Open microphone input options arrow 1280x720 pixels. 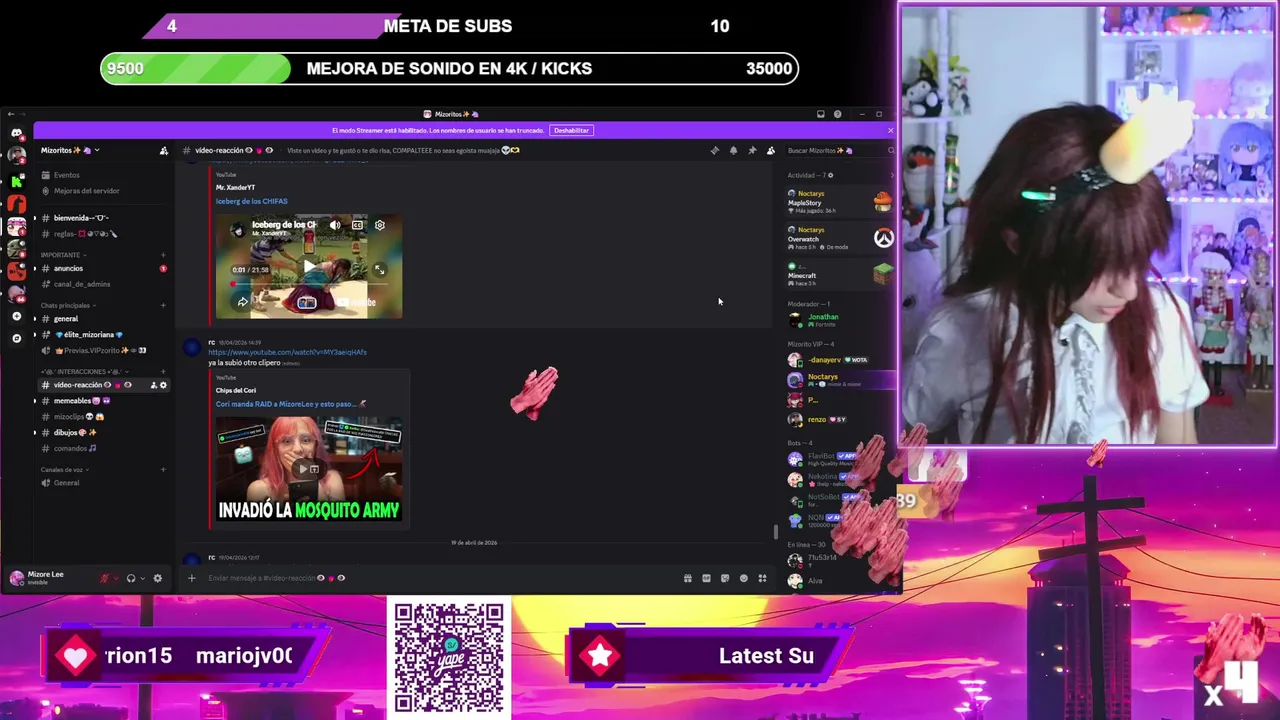(x=116, y=578)
